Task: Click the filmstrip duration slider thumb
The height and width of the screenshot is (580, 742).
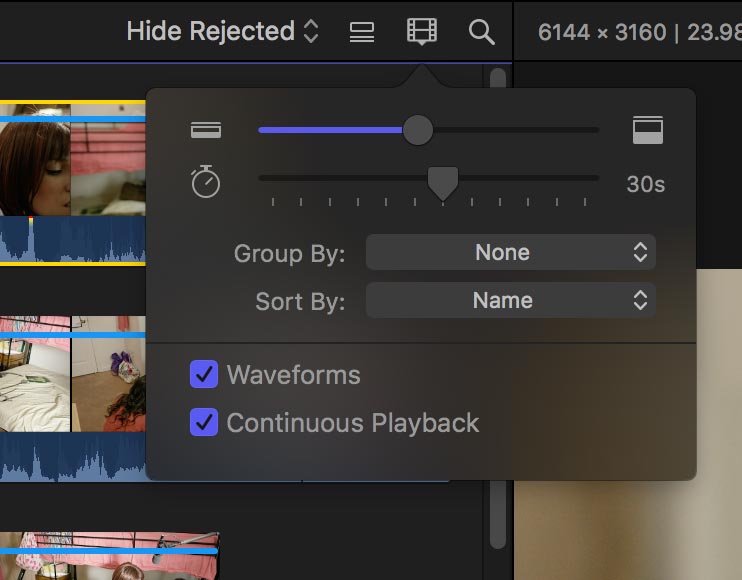Action: click(x=443, y=183)
